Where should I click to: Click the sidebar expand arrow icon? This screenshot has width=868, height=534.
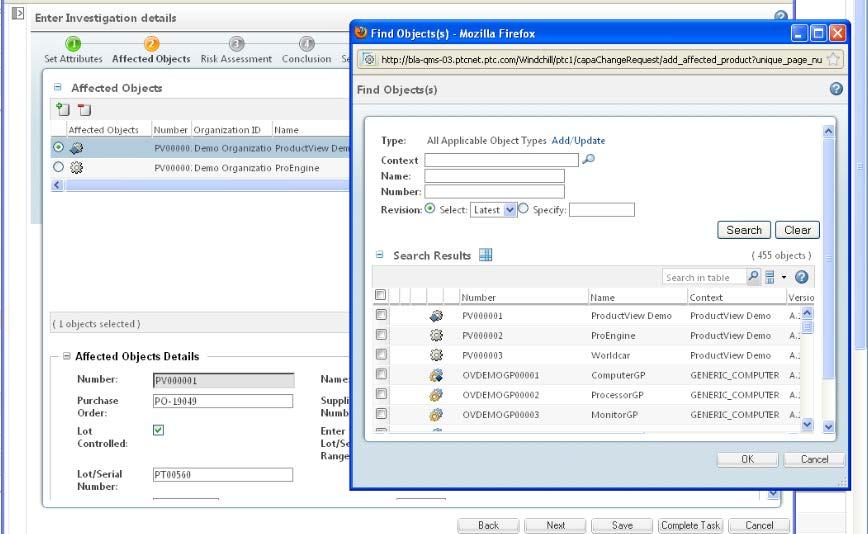(x=18, y=13)
